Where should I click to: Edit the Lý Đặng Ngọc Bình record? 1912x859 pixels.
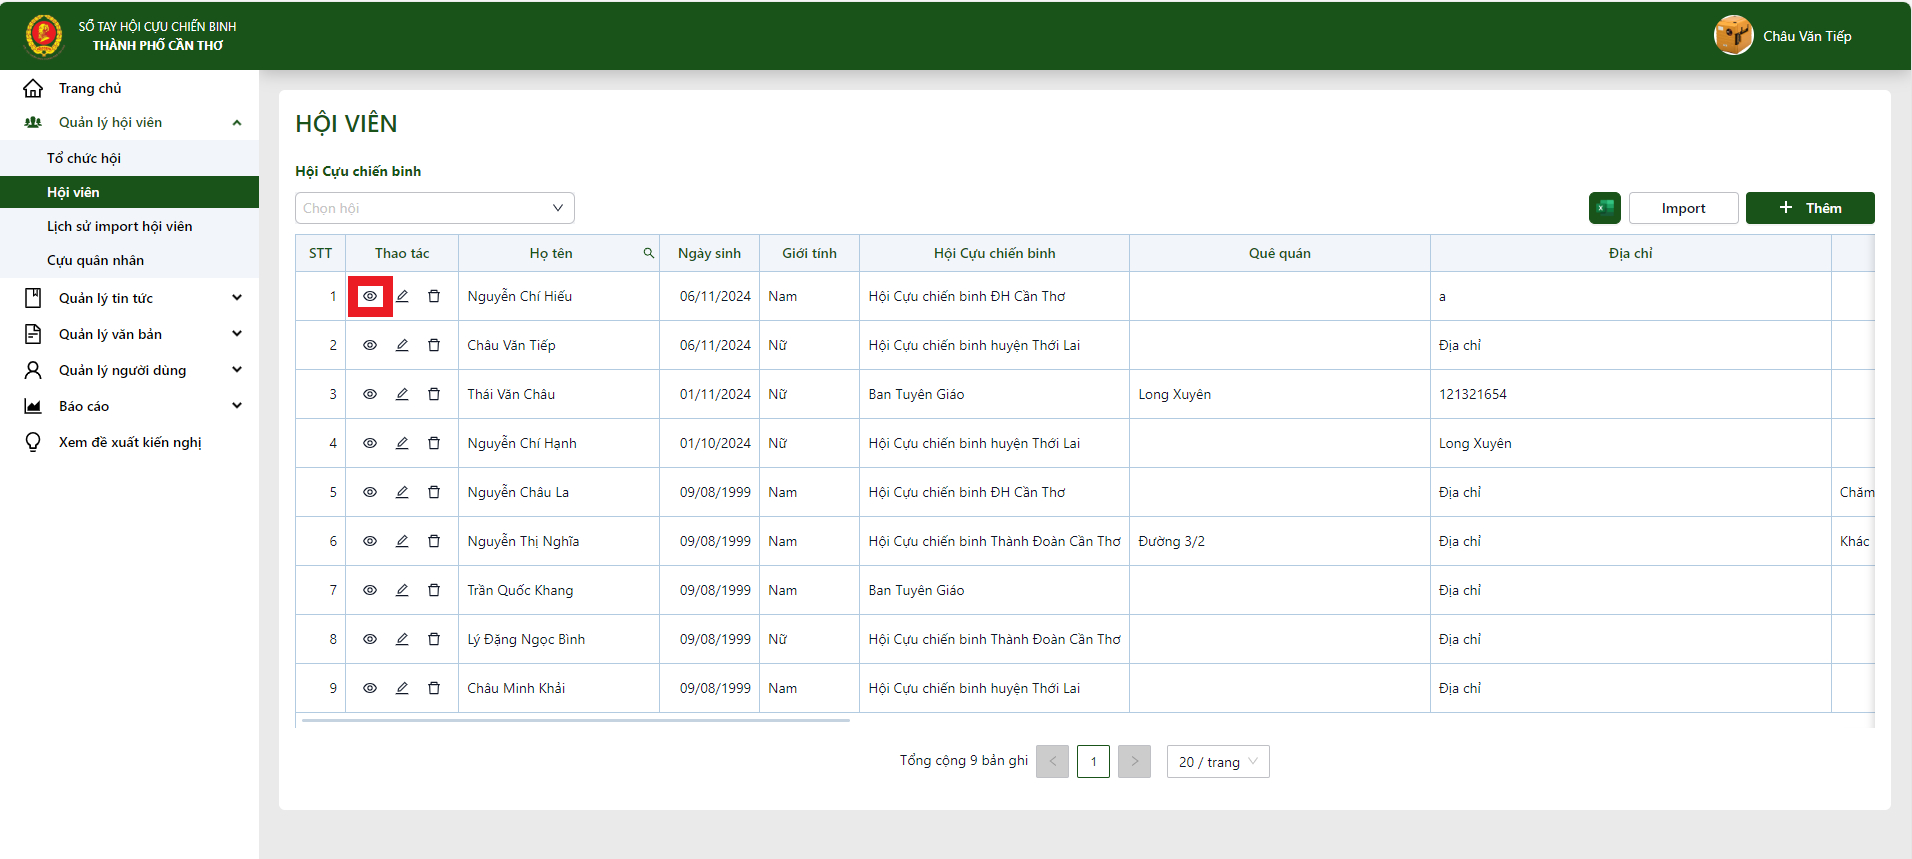(402, 639)
